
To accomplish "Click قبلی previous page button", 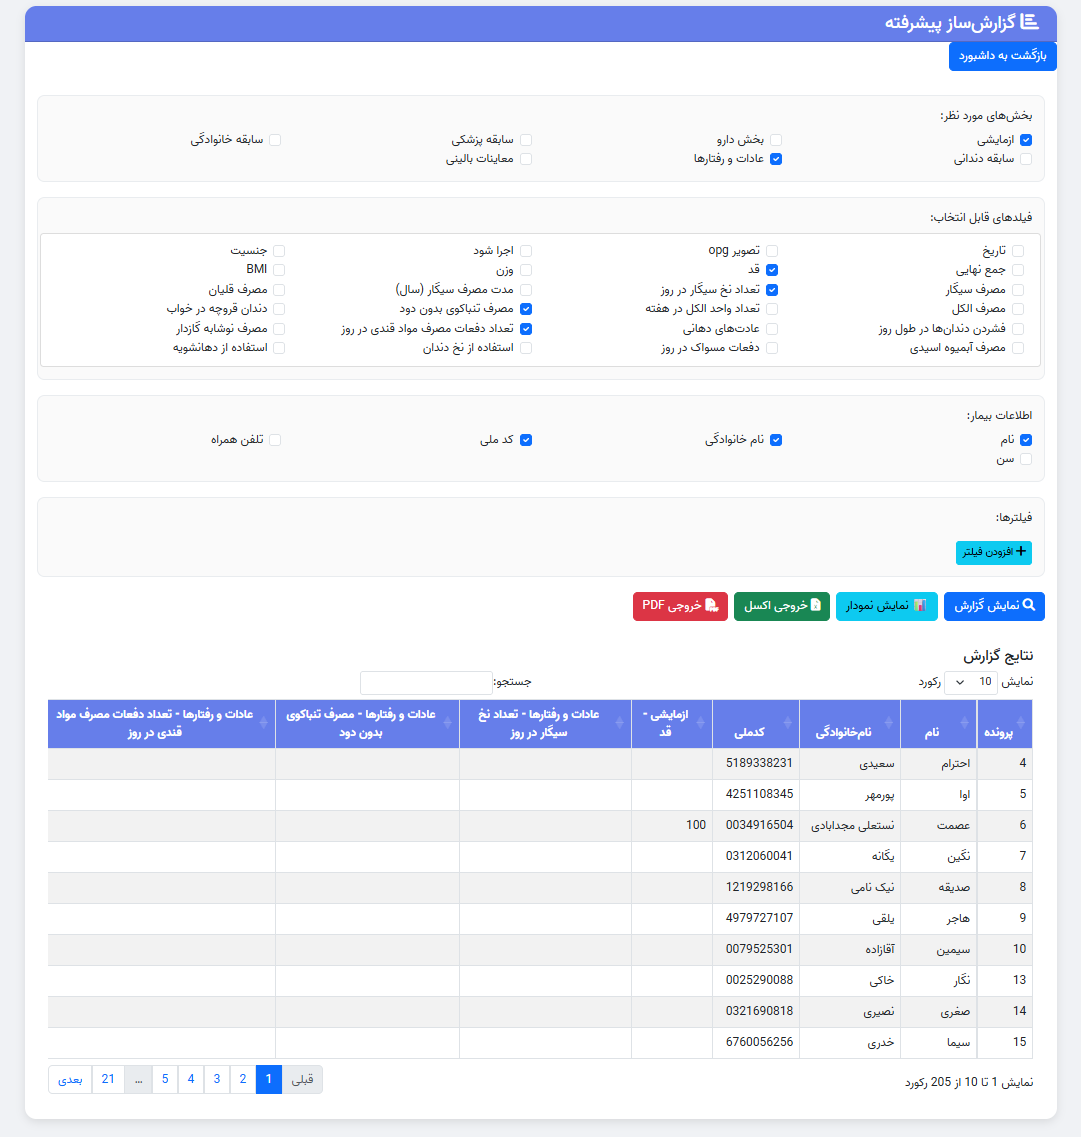I will pyautogui.click(x=302, y=1079).
